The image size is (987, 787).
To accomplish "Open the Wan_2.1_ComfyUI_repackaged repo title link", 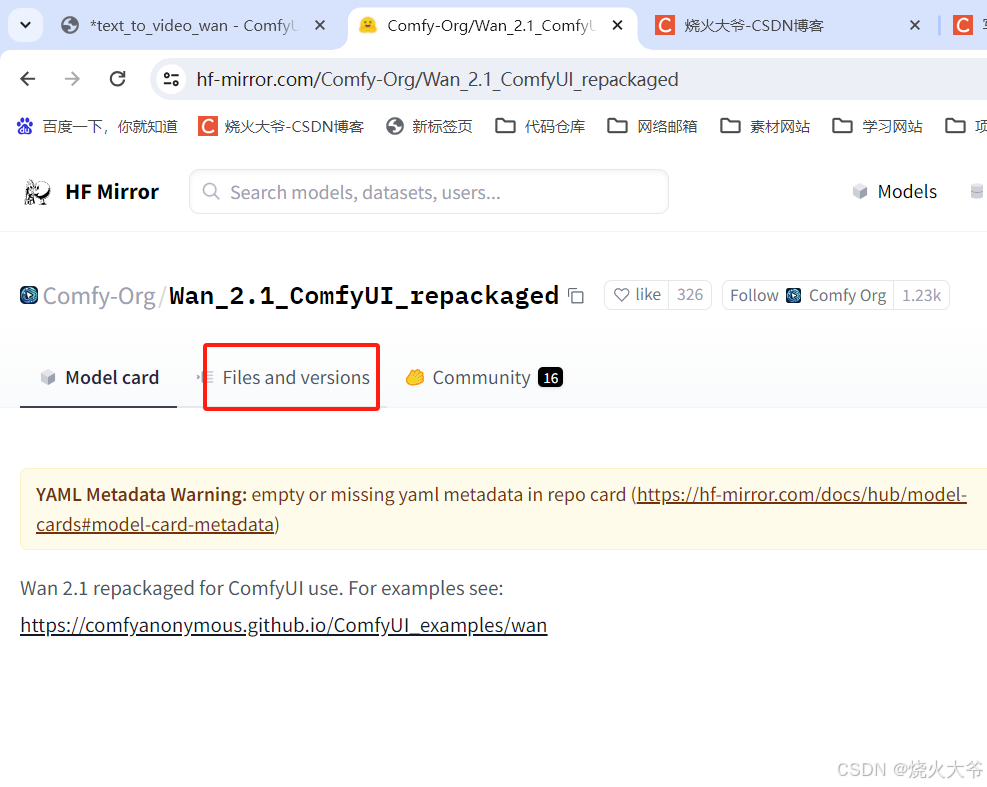I will click(x=364, y=296).
